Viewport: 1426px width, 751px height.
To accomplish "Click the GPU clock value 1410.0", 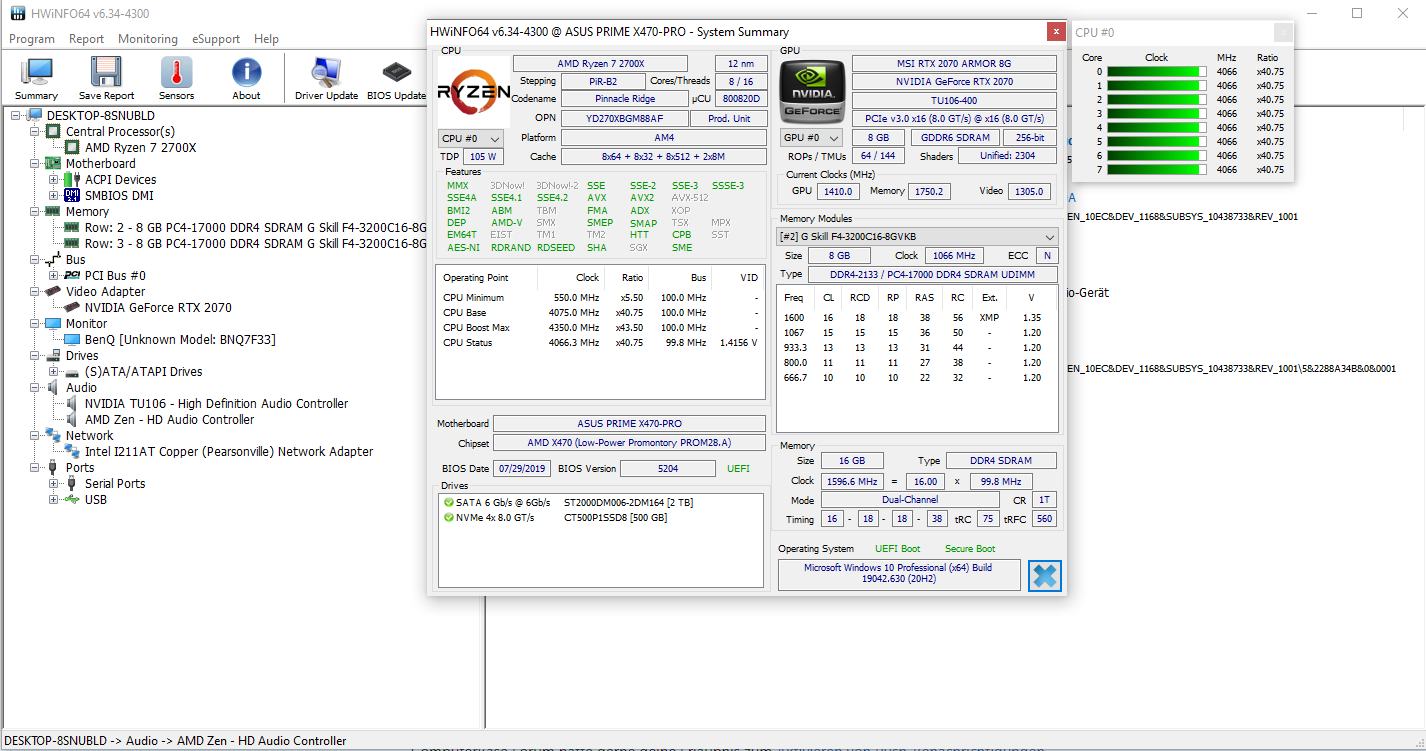I will (838, 191).
